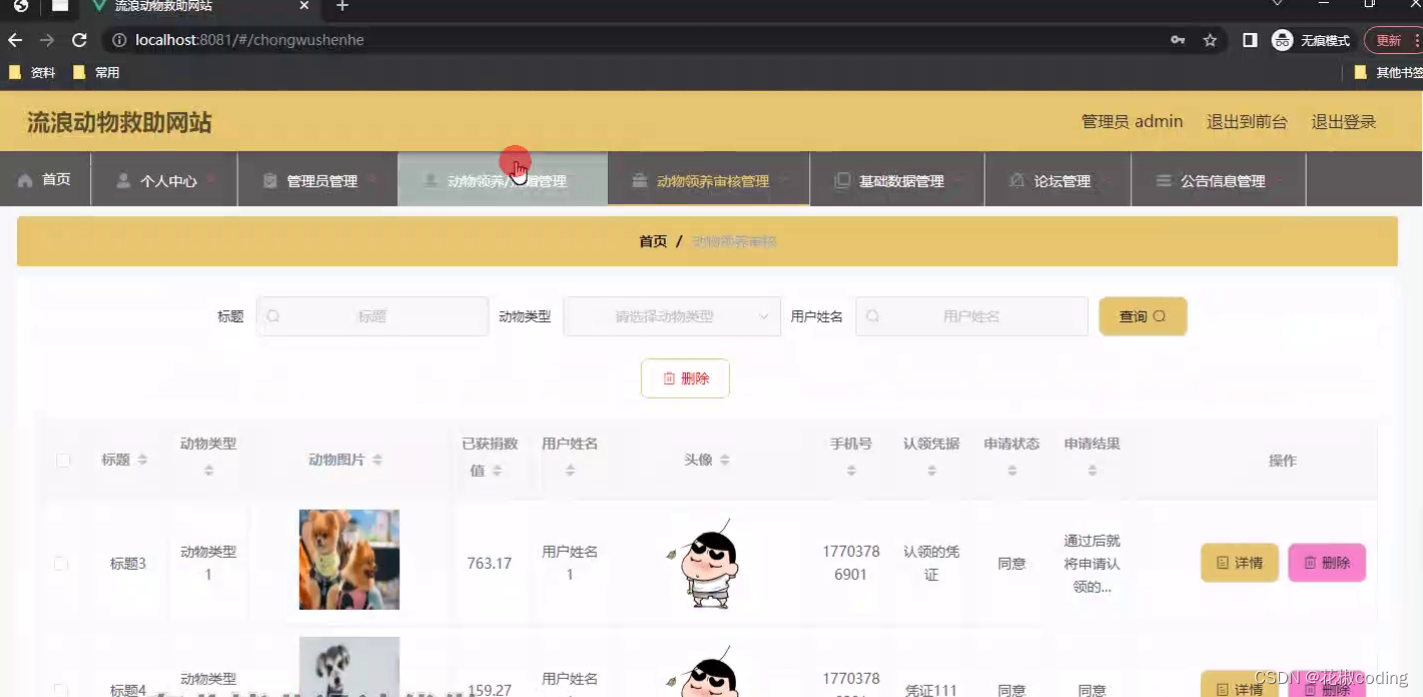Select the person icon on 个人中心
Image resolution: width=1423 pixels, height=697 pixels.
pos(122,181)
